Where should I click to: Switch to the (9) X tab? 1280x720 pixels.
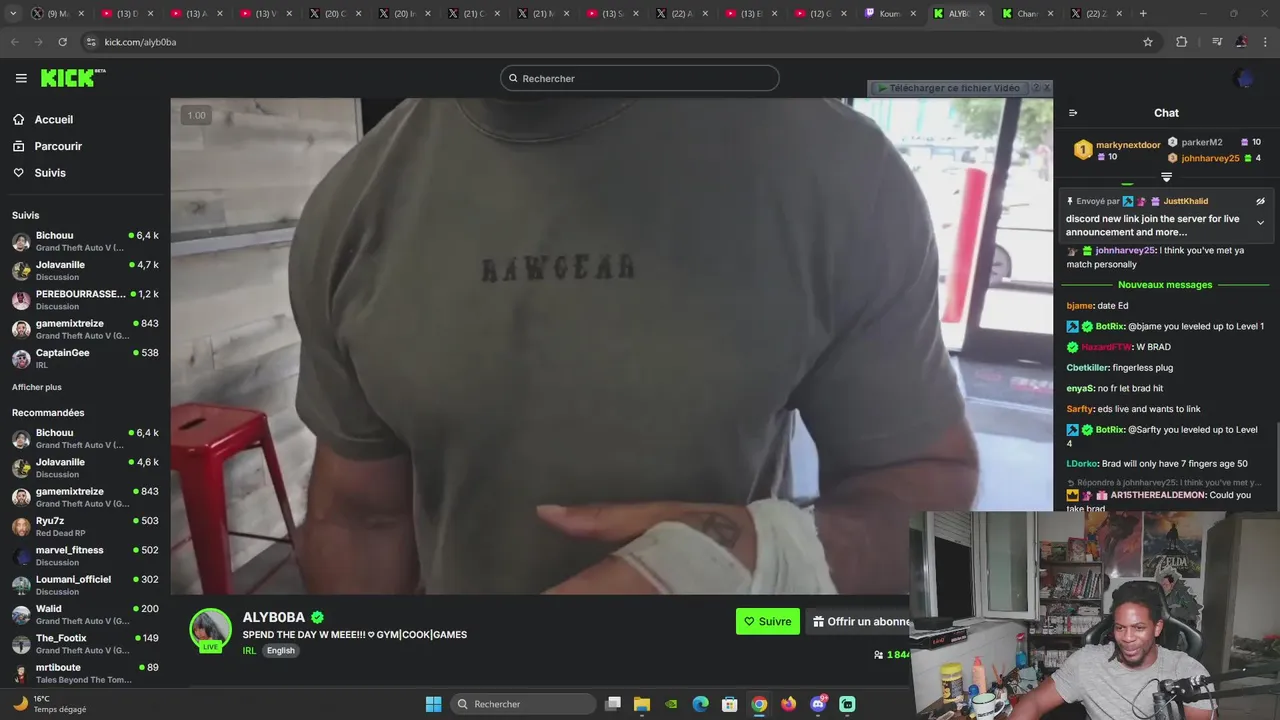(x=57, y=14)
